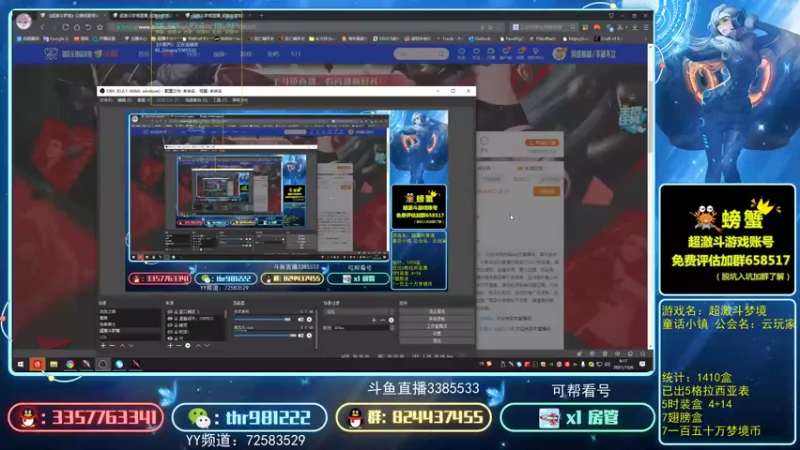Open OBS 帮助 help menu
Image resolution: width=800 pixels, height=450 pixels.
point(240,100)
